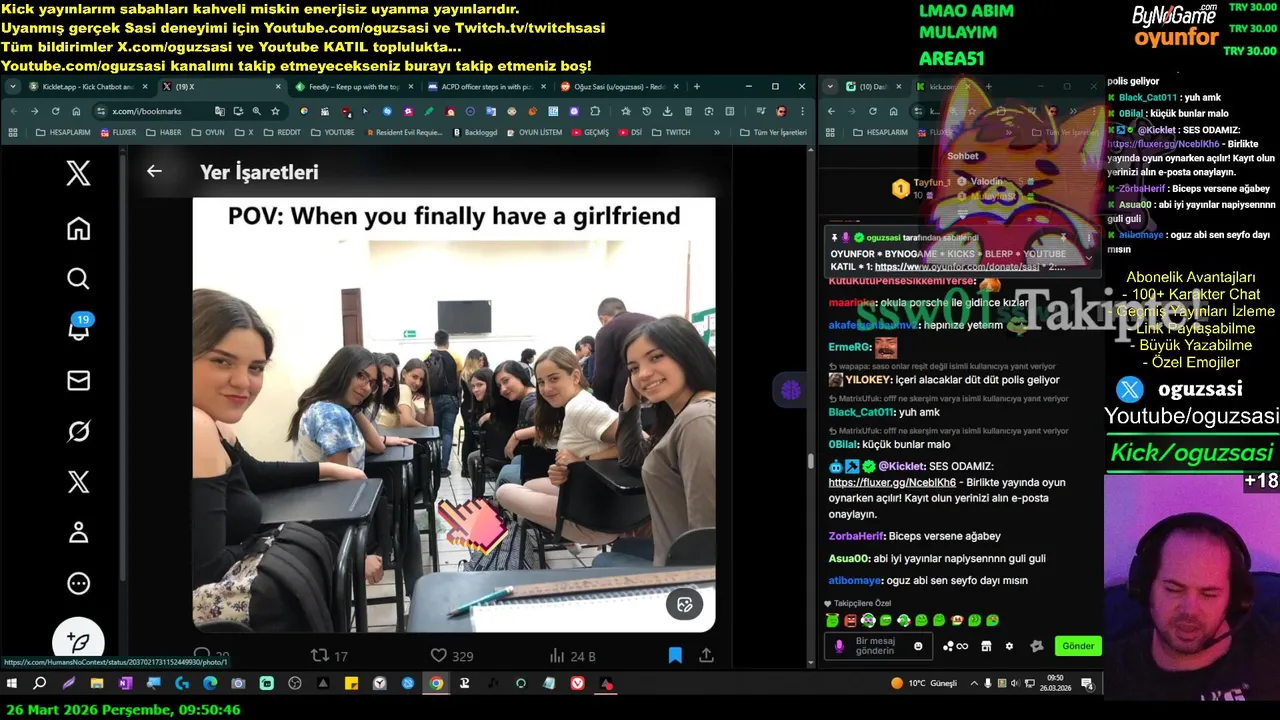1280x720 pixels.
Task: Open the More circle menu in X sidebar
Action: click(78, 583)
